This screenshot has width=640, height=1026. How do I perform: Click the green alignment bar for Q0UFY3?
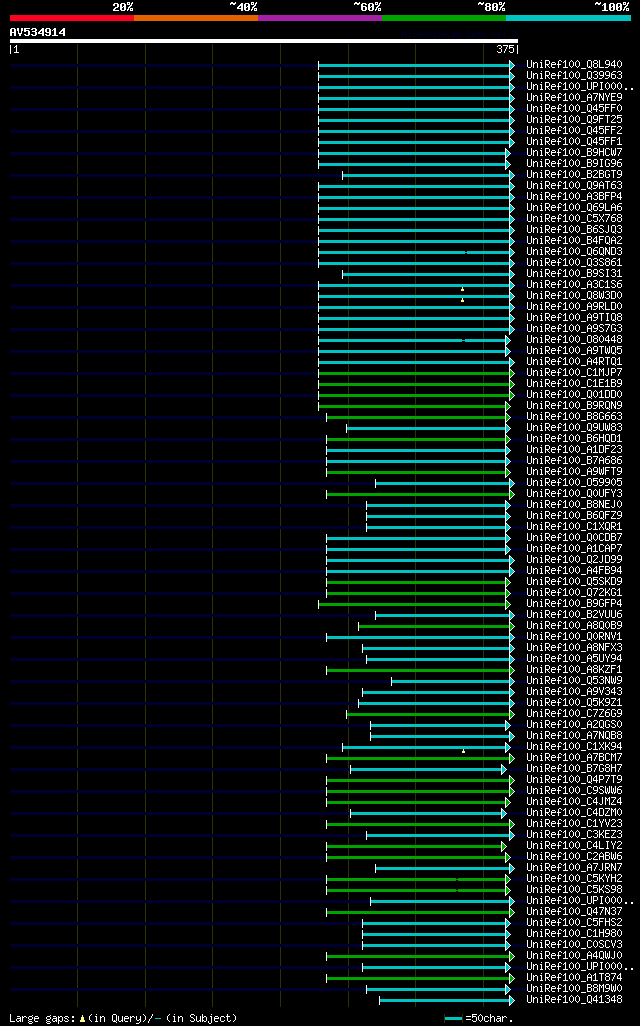[418, 495]
